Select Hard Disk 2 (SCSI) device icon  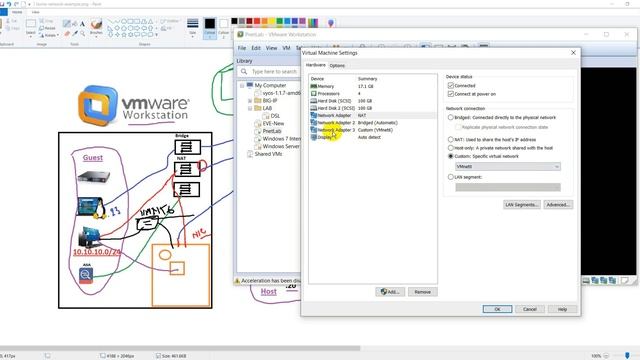tap(313, 108)
